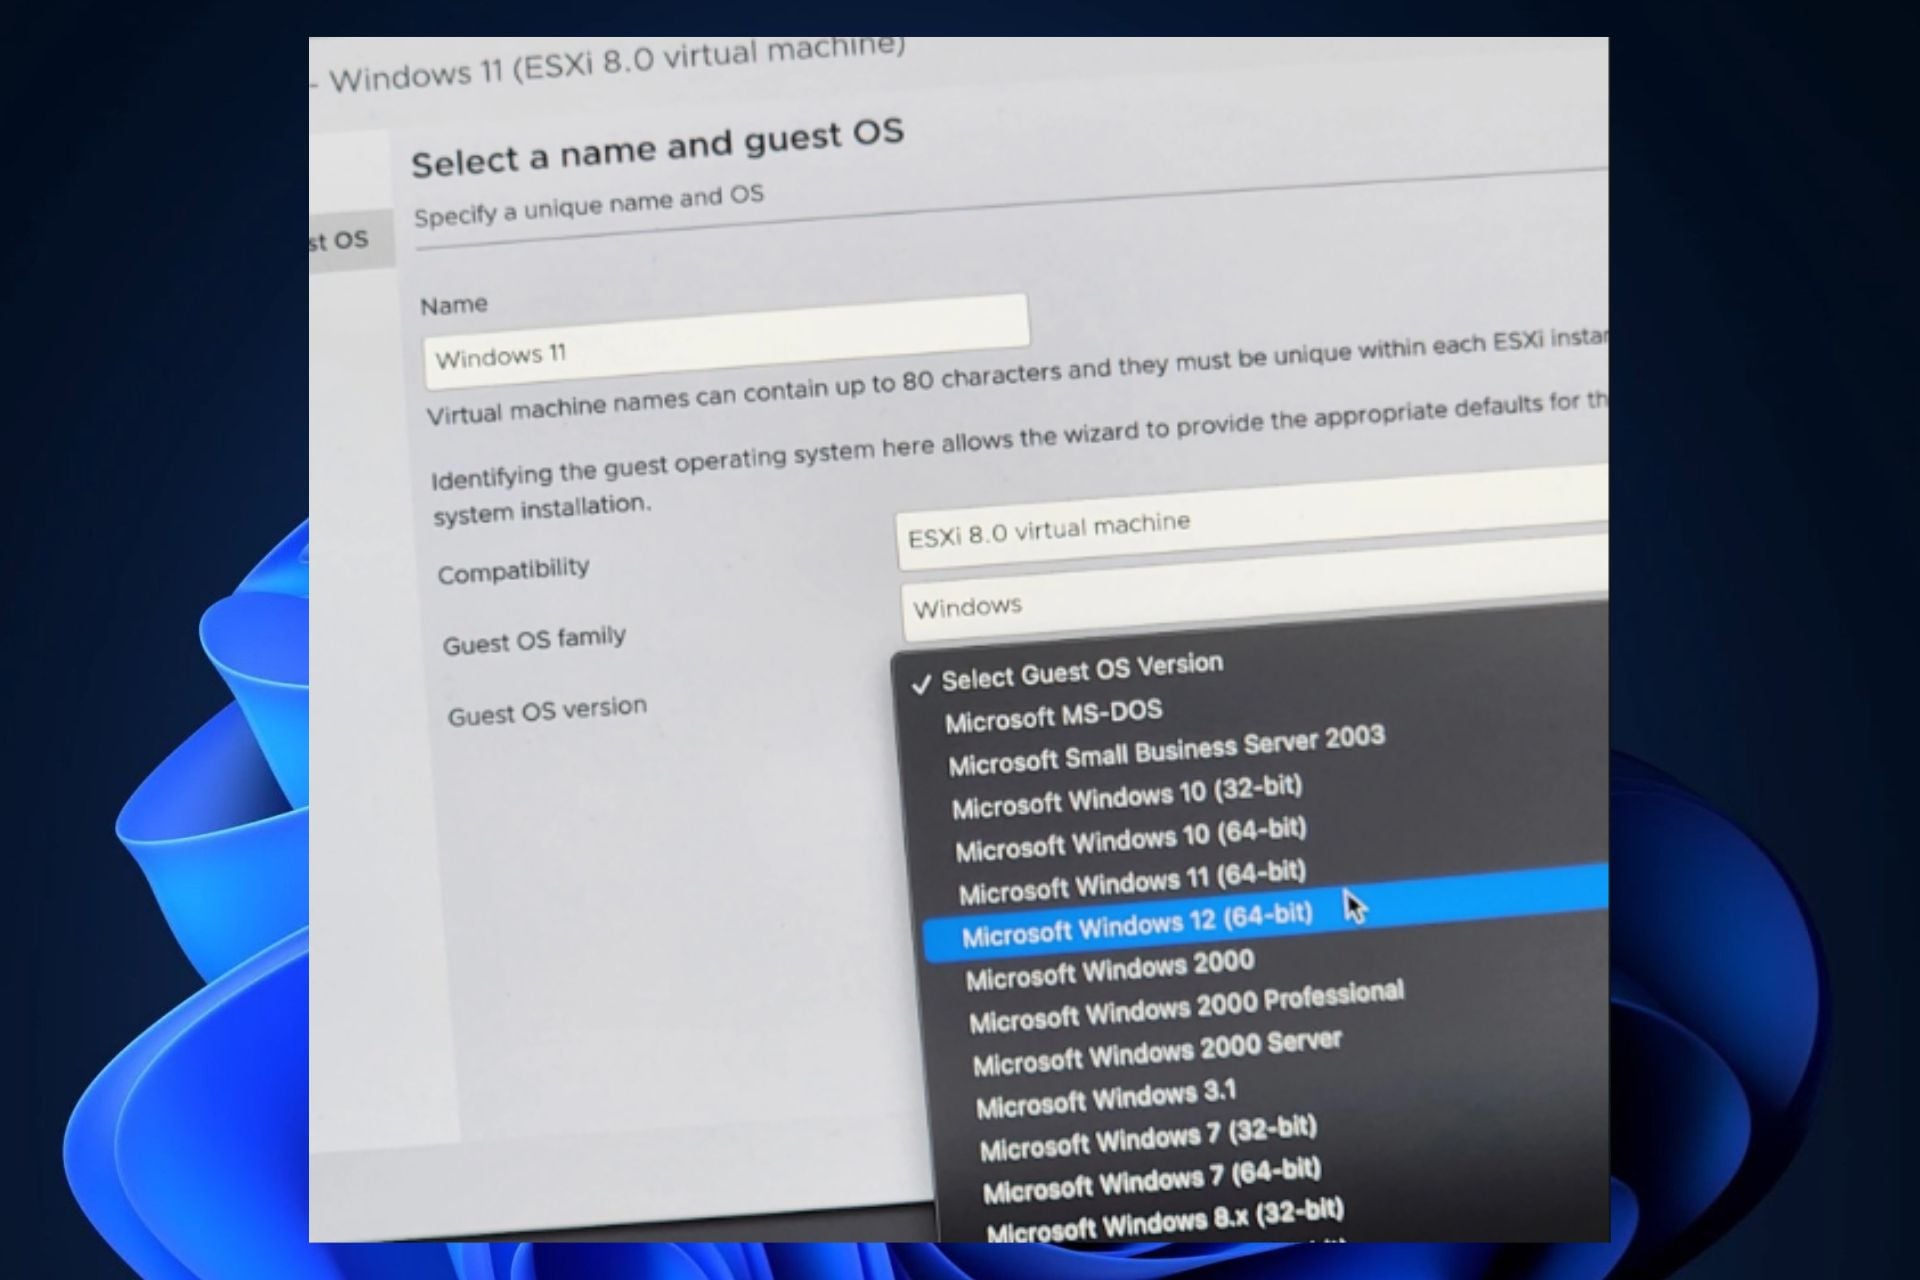Click the Name field containing Windows 11
The width and height of the screenshot is (1920, 1280).
pyautogui.click(x=725, y=340)
